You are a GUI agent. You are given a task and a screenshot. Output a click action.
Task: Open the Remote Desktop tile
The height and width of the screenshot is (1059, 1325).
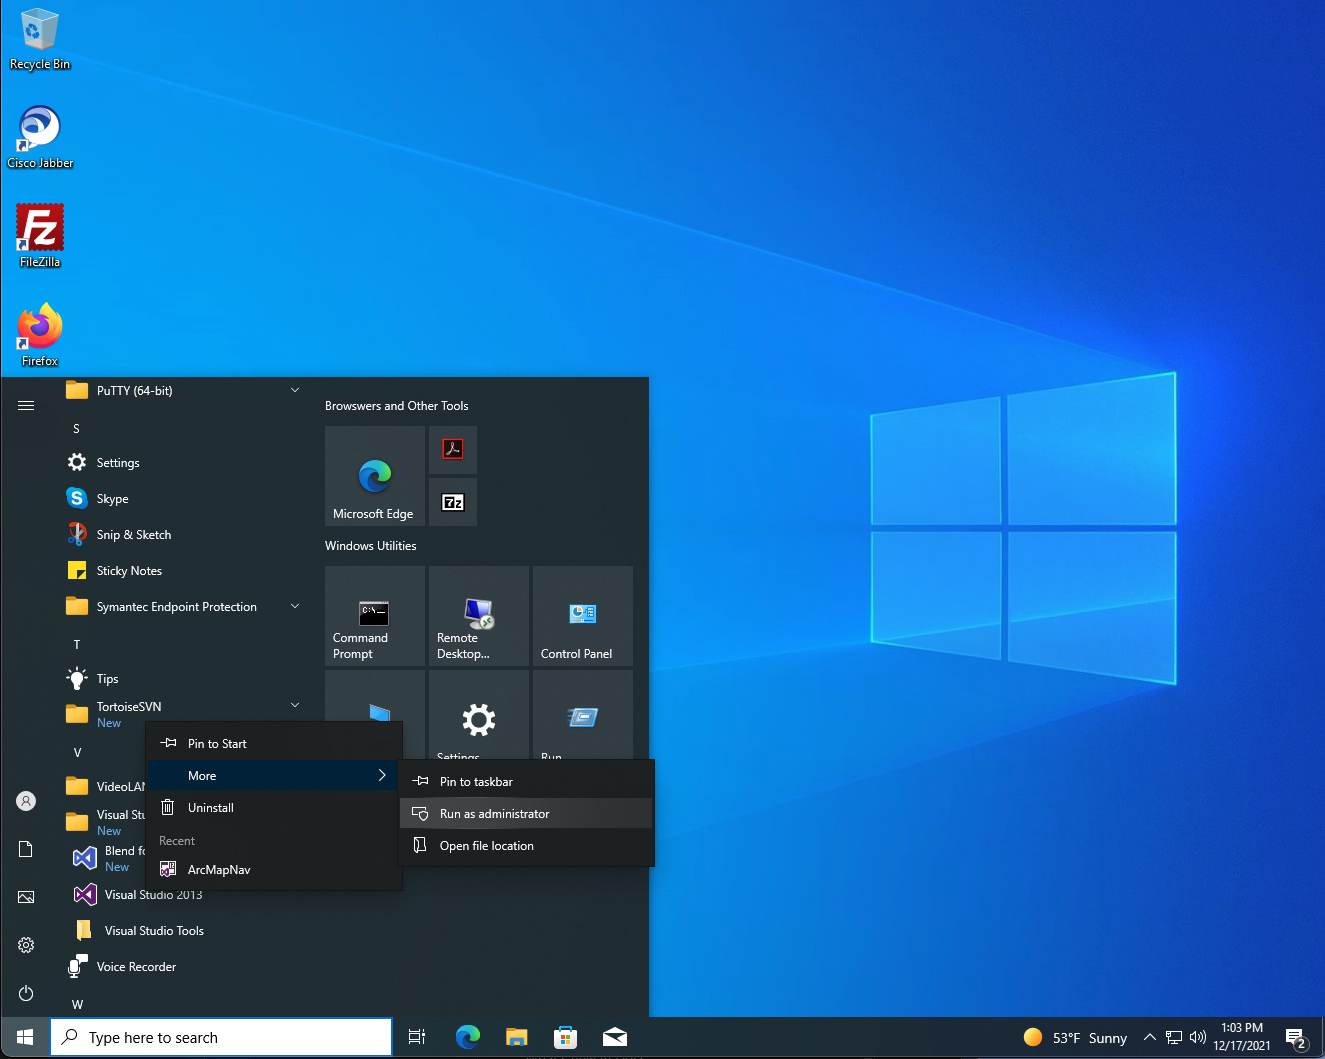[x=479, y=616]
